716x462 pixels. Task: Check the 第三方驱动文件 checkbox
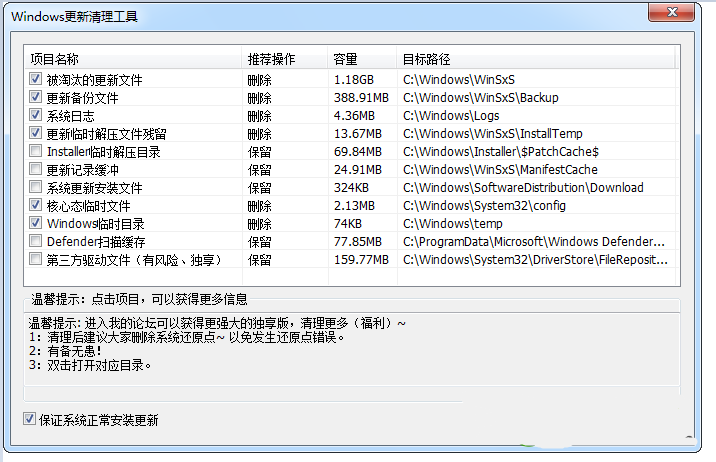tap(35, 259)
